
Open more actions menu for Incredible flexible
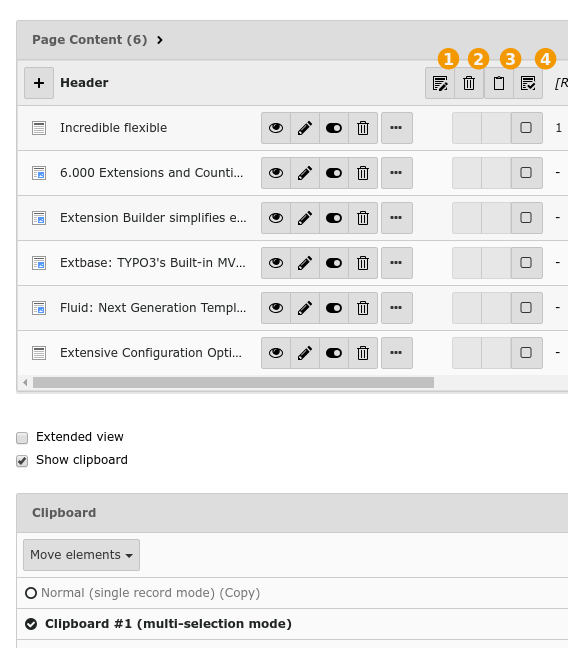point(396,128)
